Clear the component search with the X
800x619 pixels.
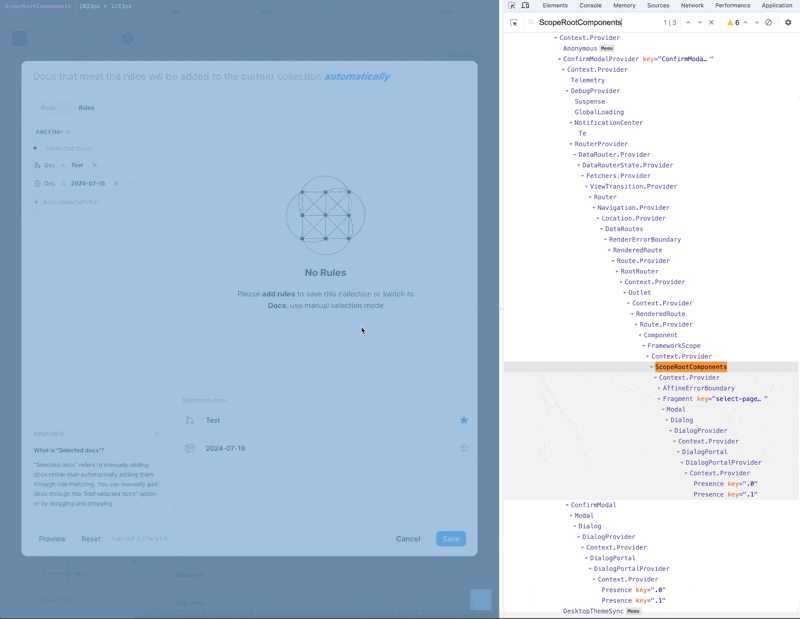click(712, 22)
